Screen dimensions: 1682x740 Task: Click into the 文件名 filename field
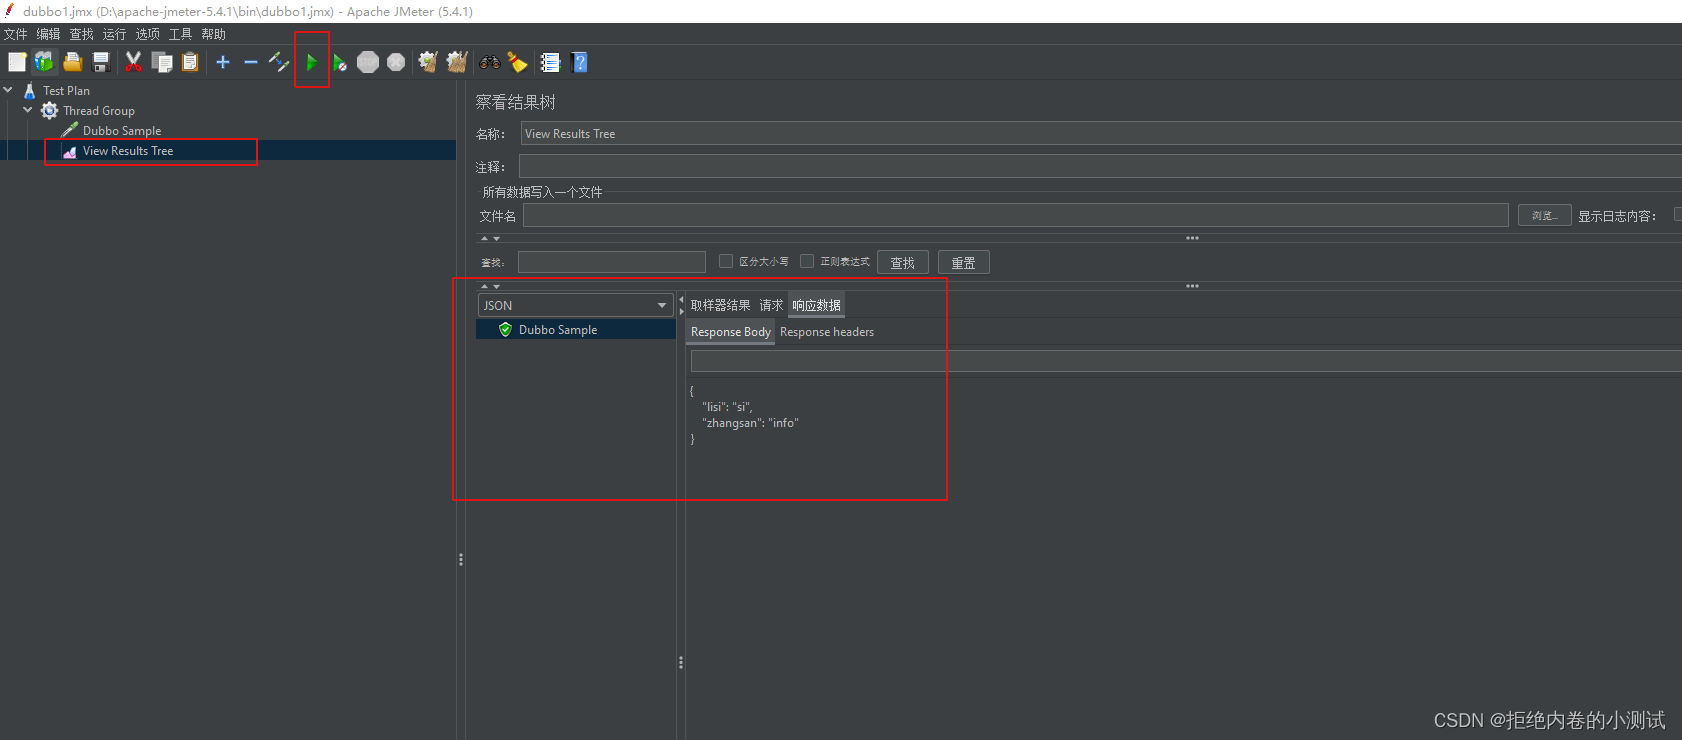(1016, 215)
